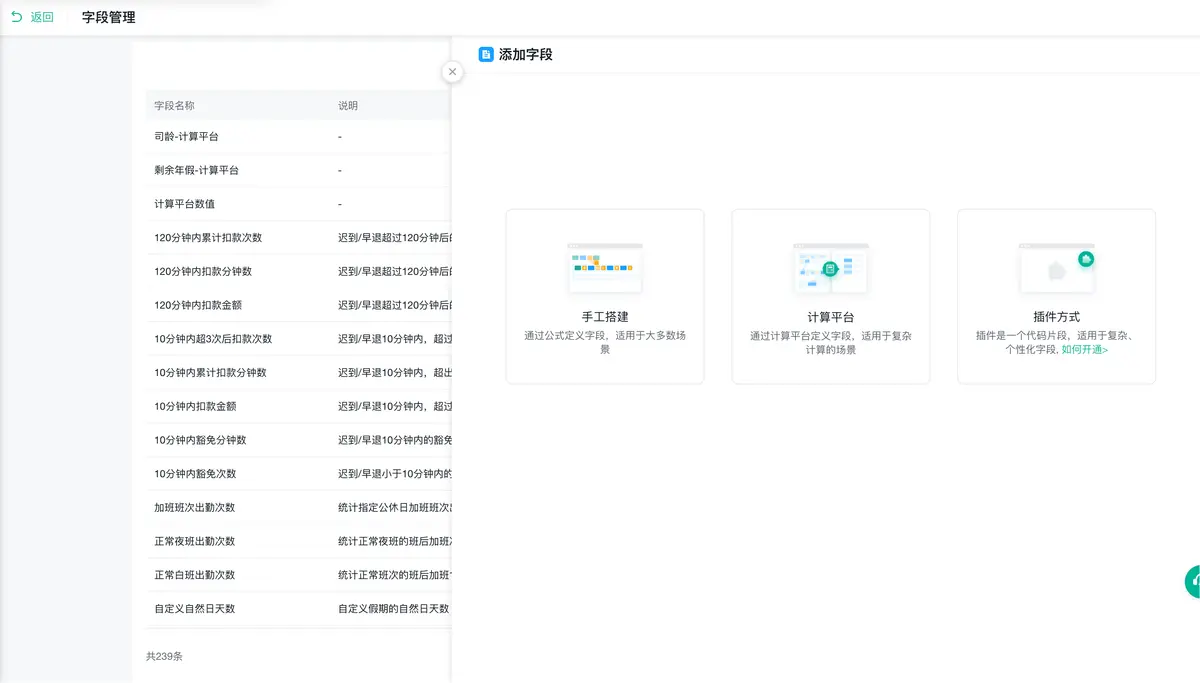Click the 插件方式 card title

pyautogui.click(x=1056, y=317)
